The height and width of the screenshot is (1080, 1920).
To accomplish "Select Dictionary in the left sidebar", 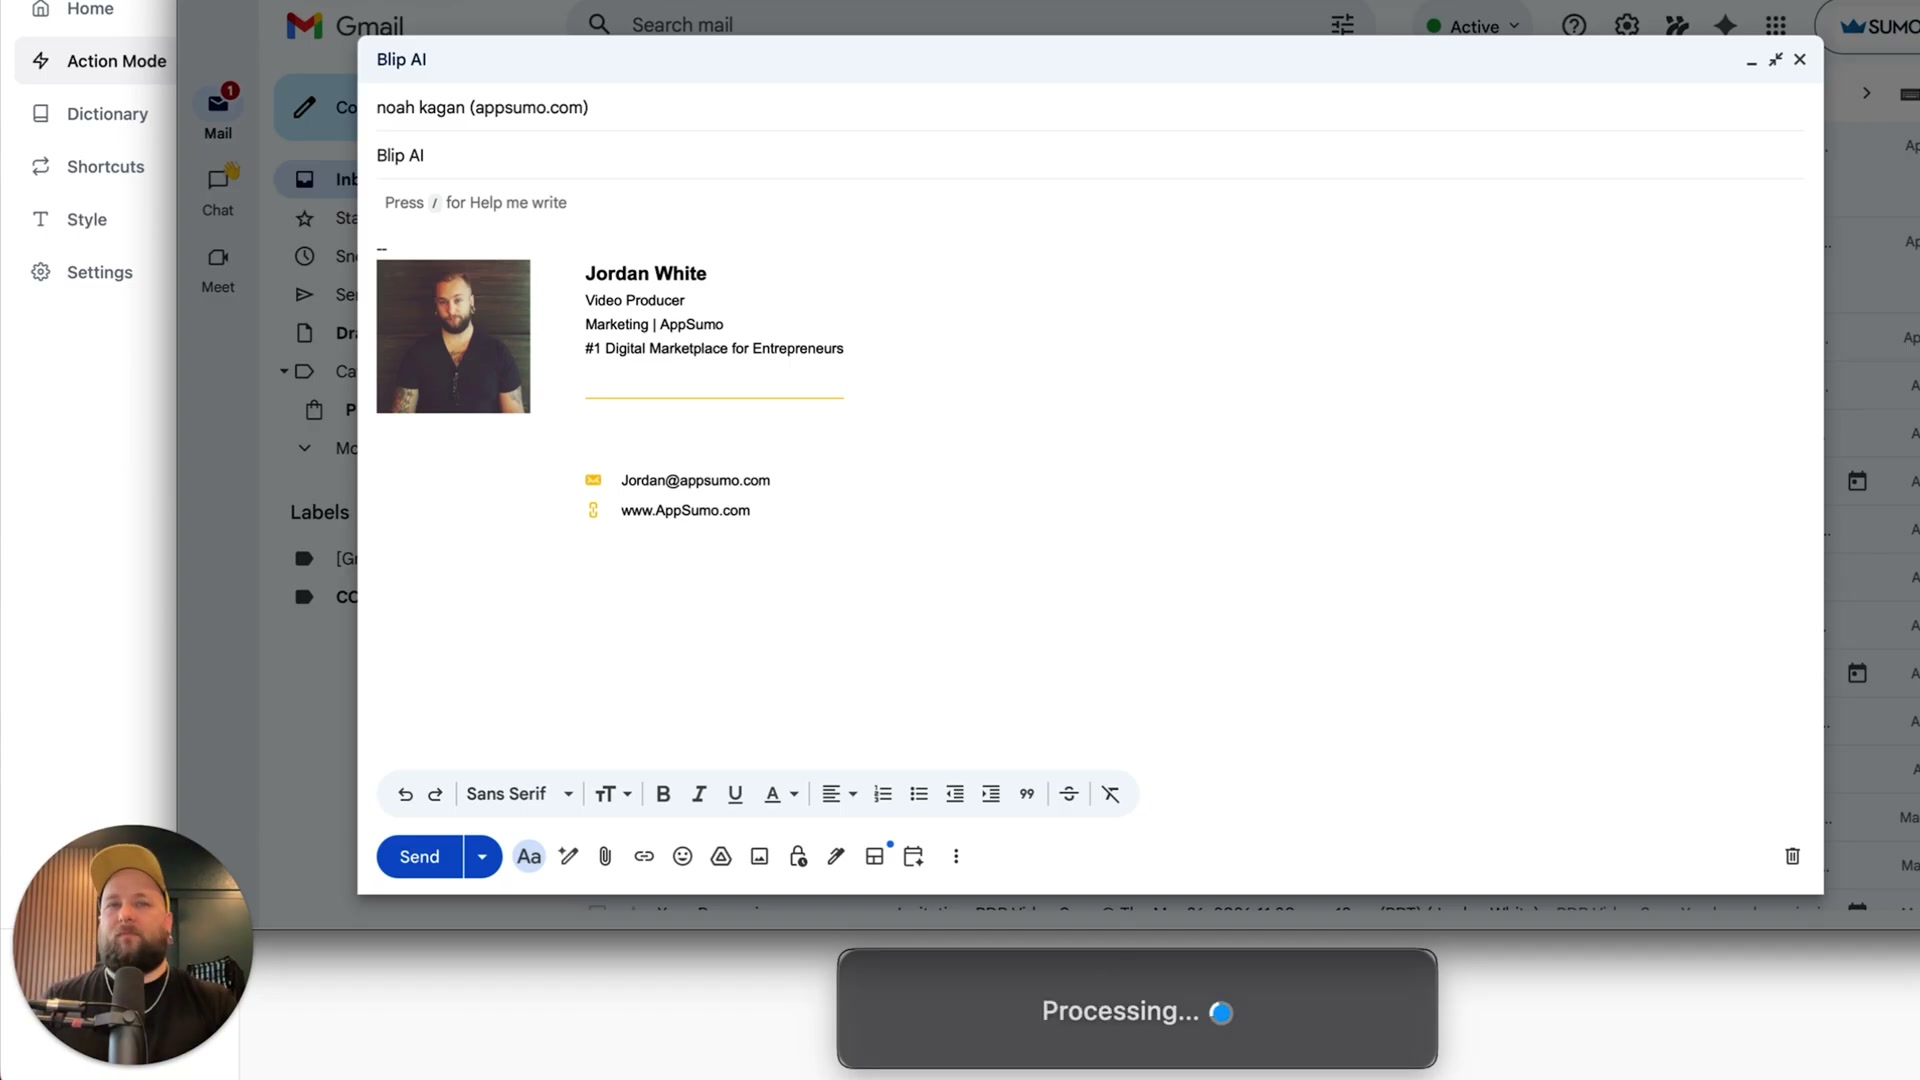I will [106, 113].
